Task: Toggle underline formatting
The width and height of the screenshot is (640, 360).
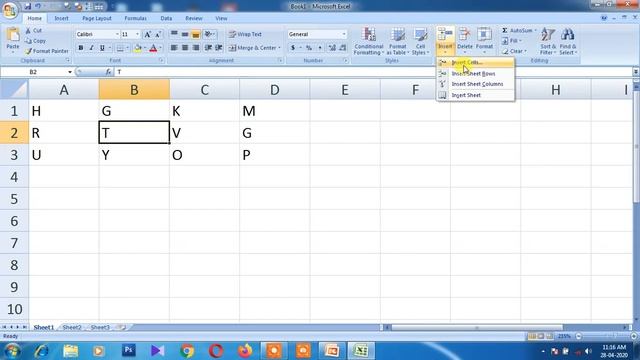Action: [102, 48]
